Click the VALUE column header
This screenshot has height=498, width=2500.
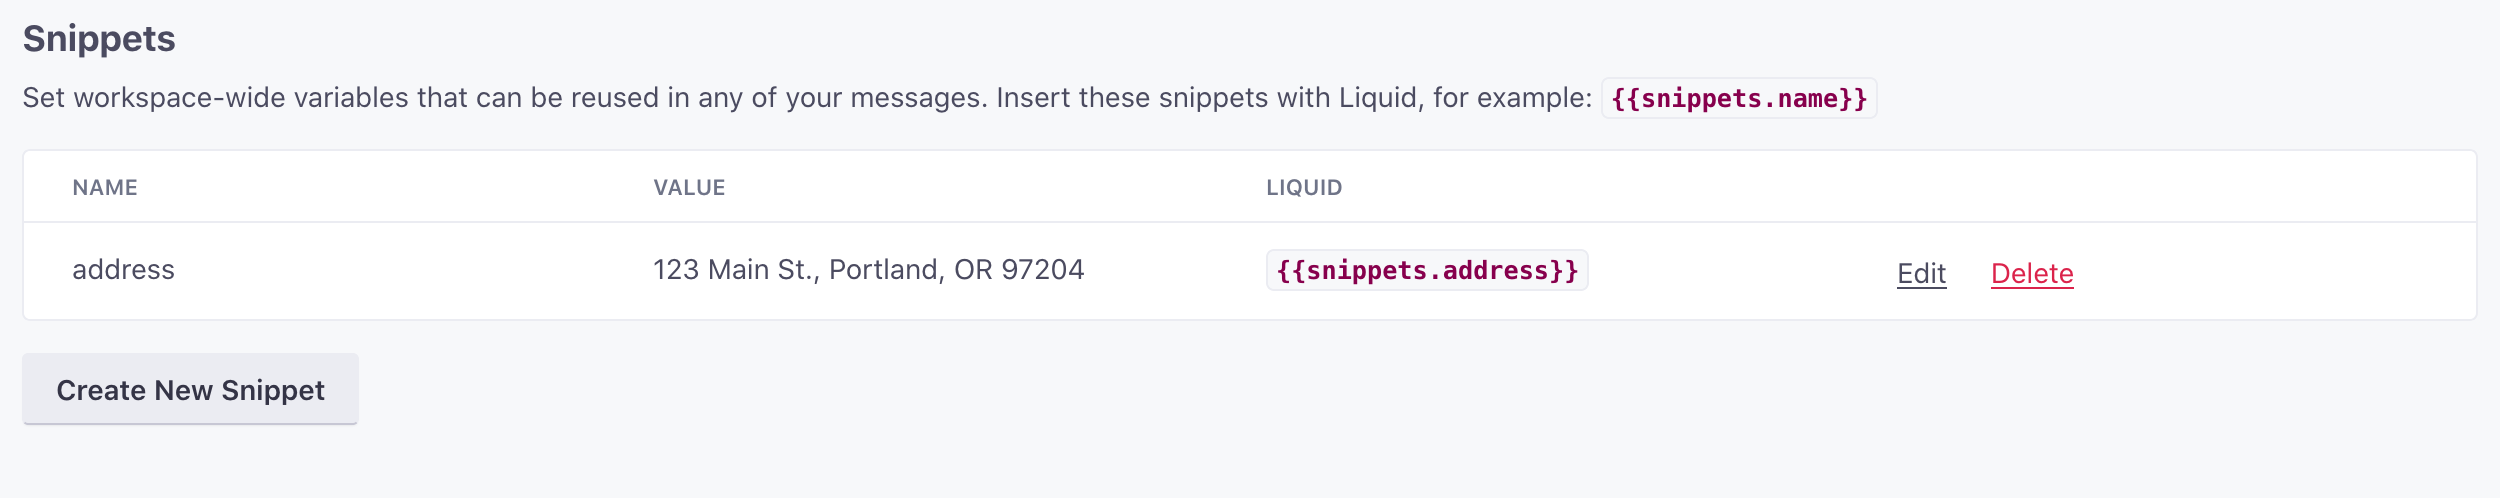tap(689, 188)
